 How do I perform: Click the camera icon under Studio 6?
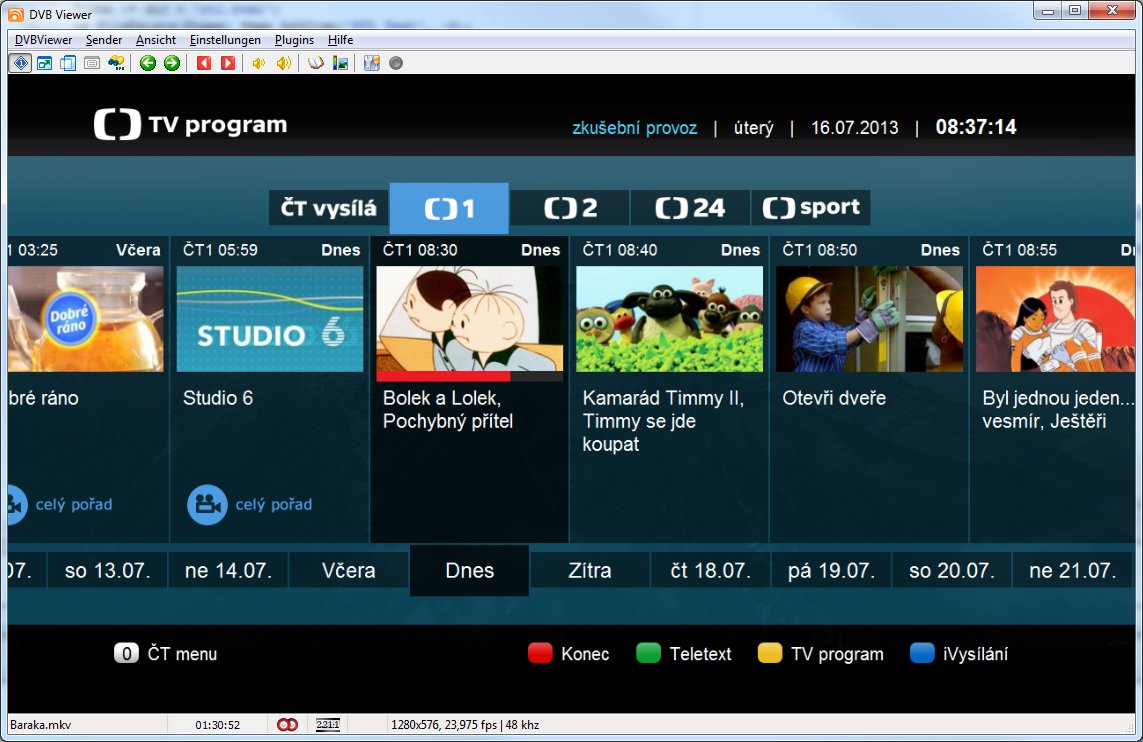click(207, 504)
